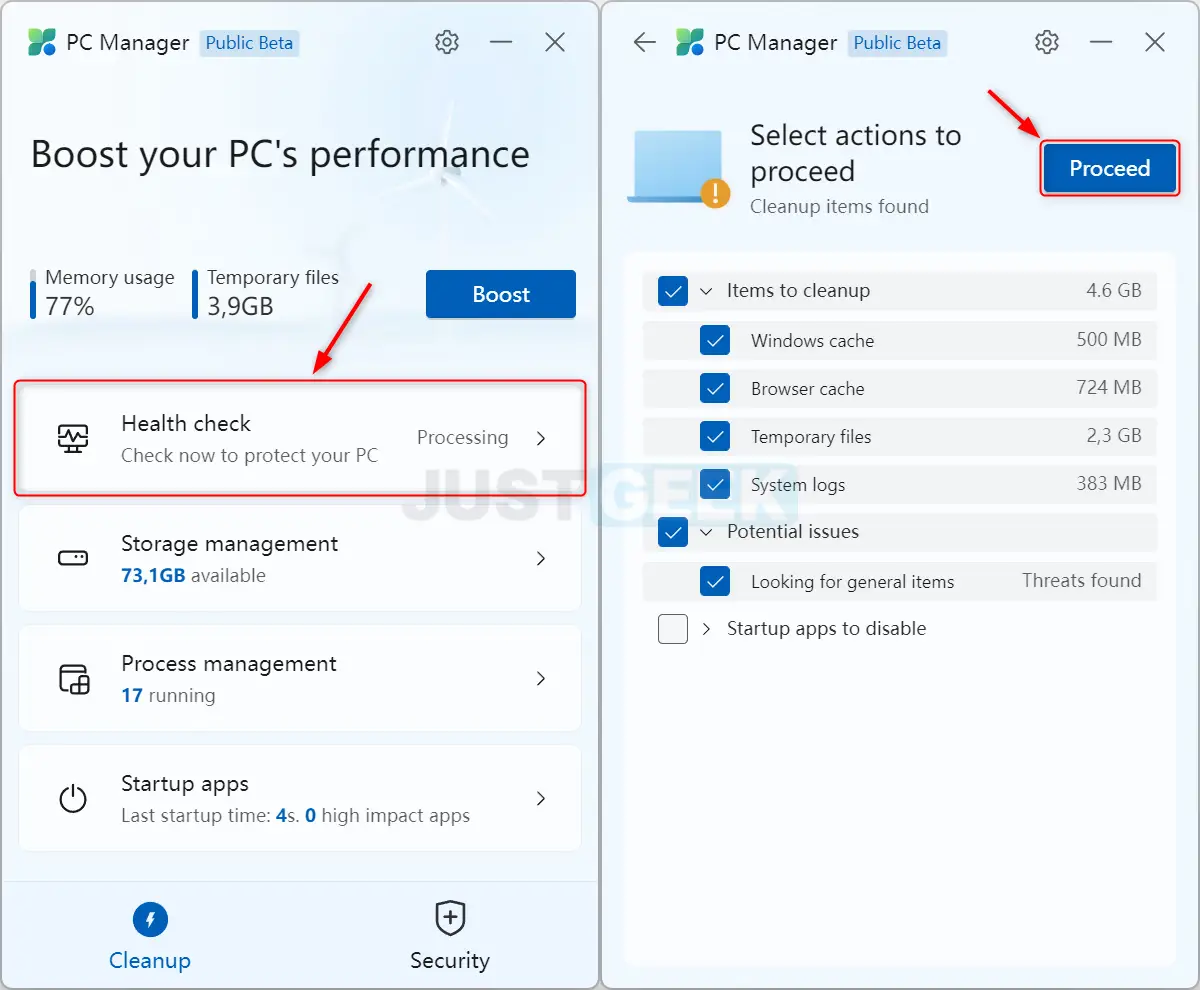The image size is (1200, 990).
Task: Click the Temporary files 3,9GB indicator
Action: (x=266, y=293)
